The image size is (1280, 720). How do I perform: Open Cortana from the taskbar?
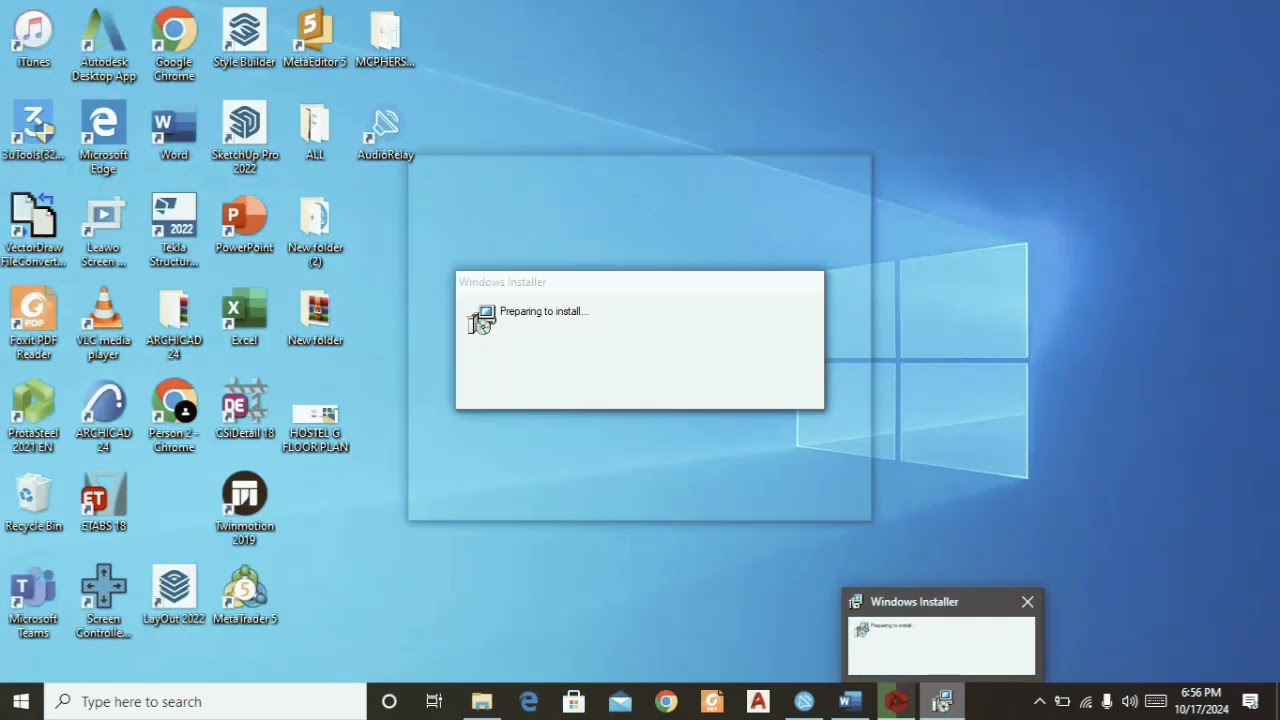point(389,701)
